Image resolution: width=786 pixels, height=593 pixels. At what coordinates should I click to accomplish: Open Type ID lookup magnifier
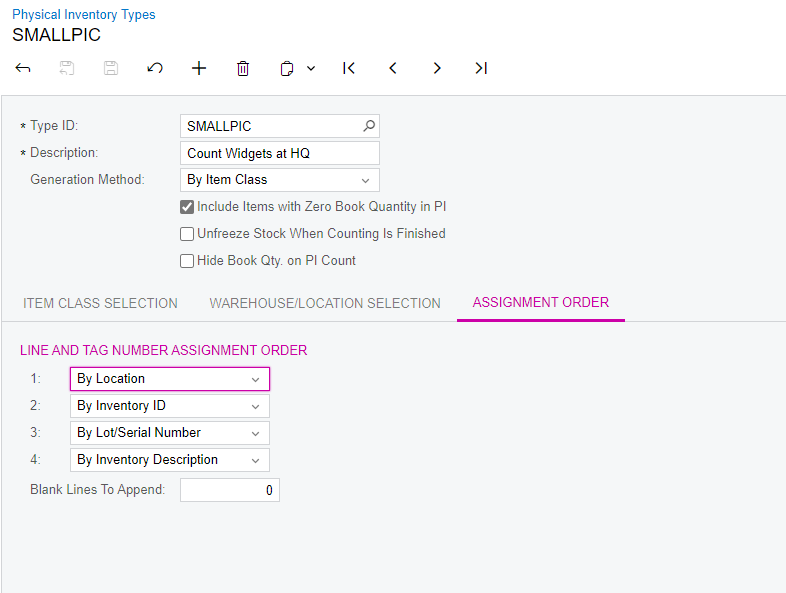pos(369,126)
